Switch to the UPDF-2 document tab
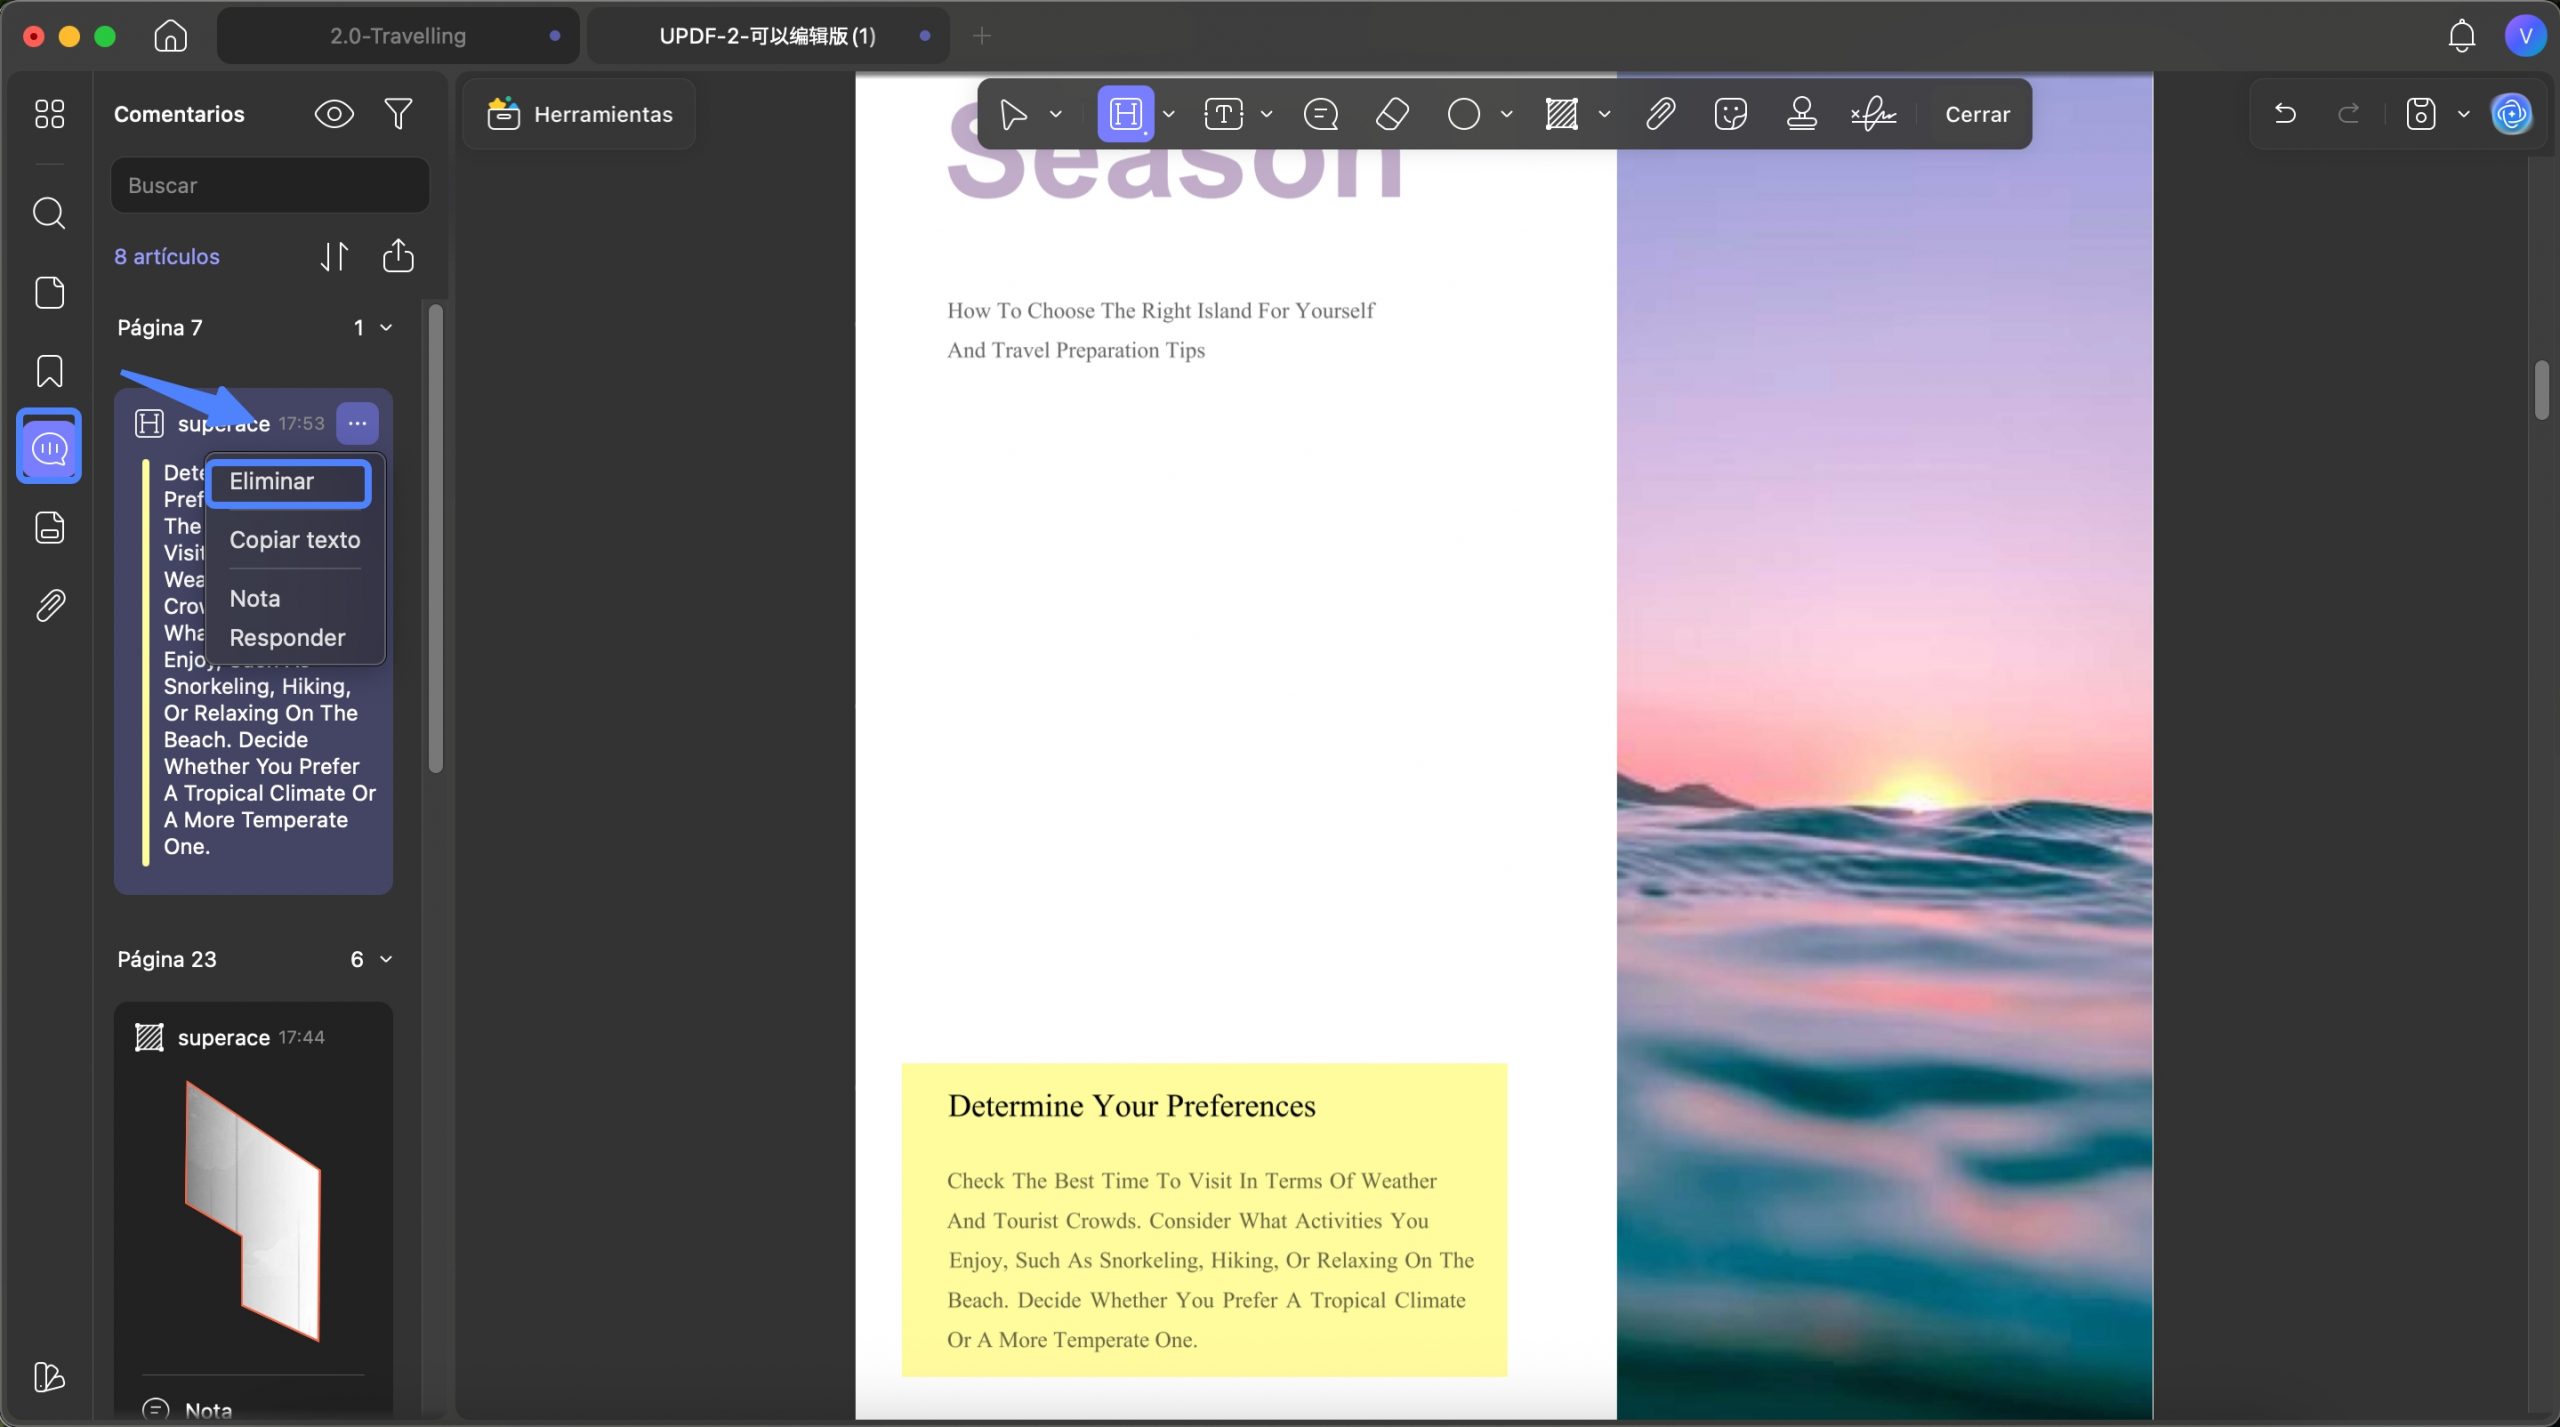This screenshot has width=2560, height=1427. point(767,36)
